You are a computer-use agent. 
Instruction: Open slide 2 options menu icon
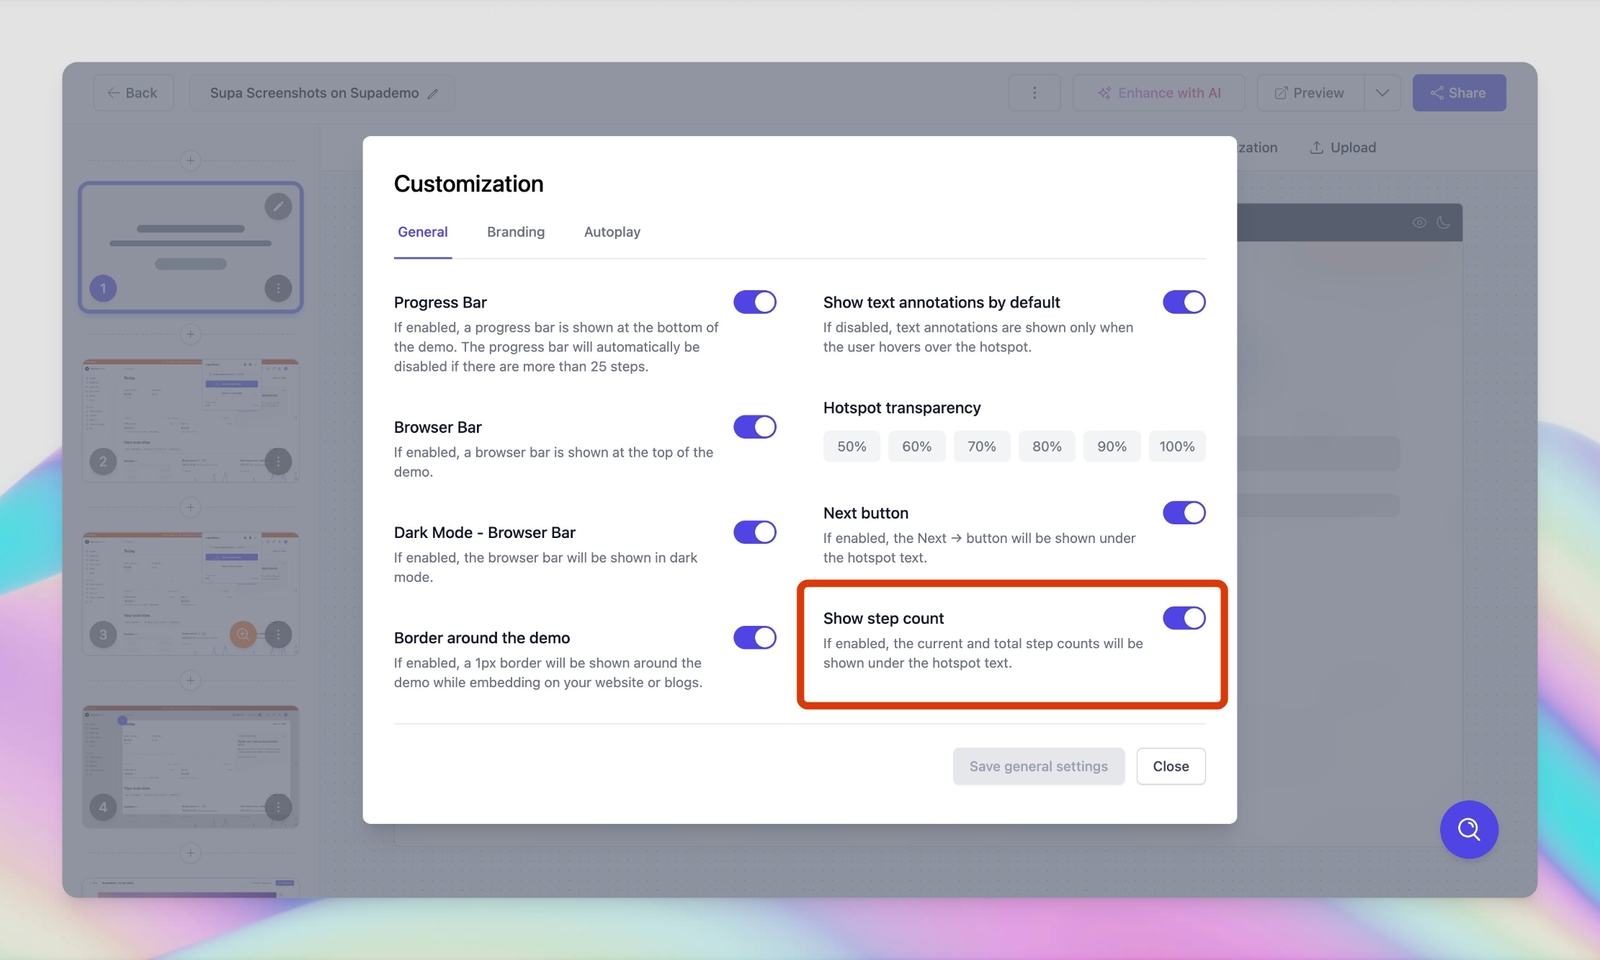pyautogui.click(x=278, y=462)
